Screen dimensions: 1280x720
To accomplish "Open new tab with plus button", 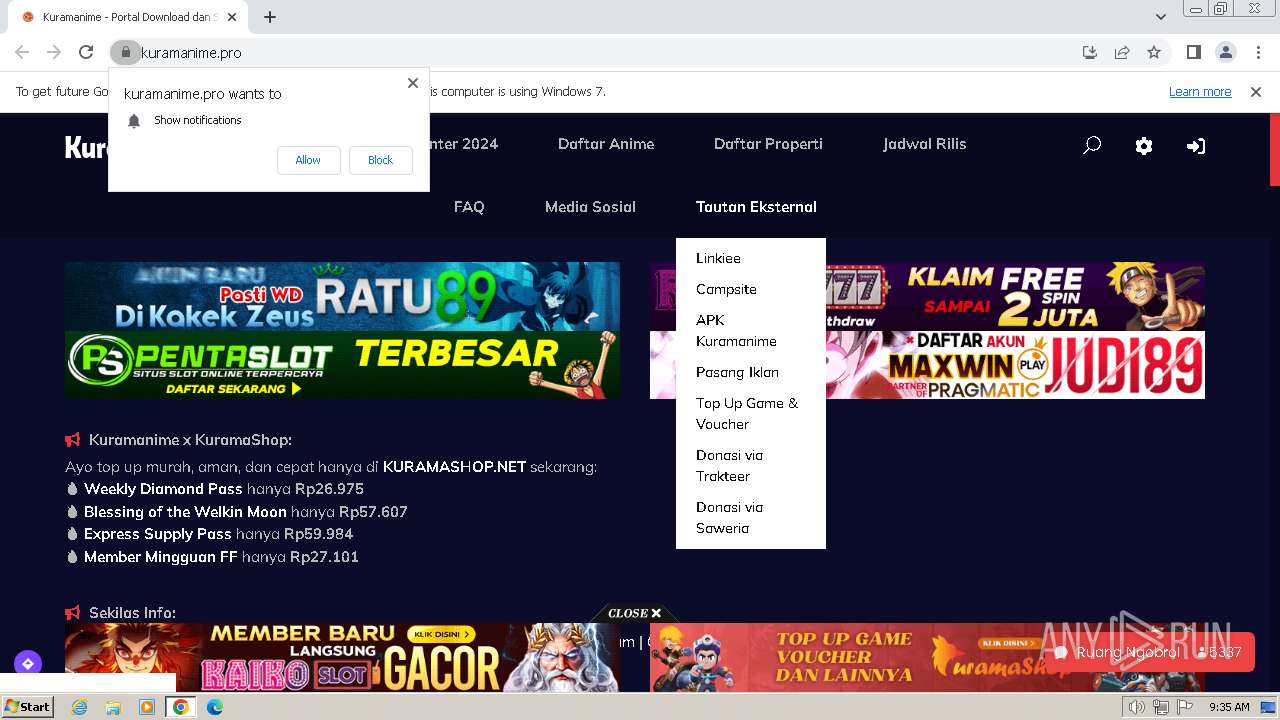I will pyautogui.click(x=270, y=17).
